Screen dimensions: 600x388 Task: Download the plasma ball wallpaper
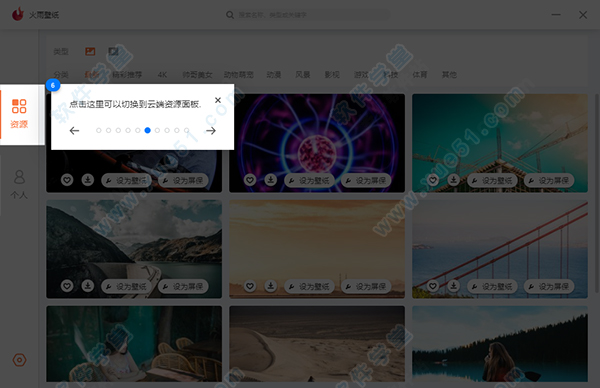(271, 179)
